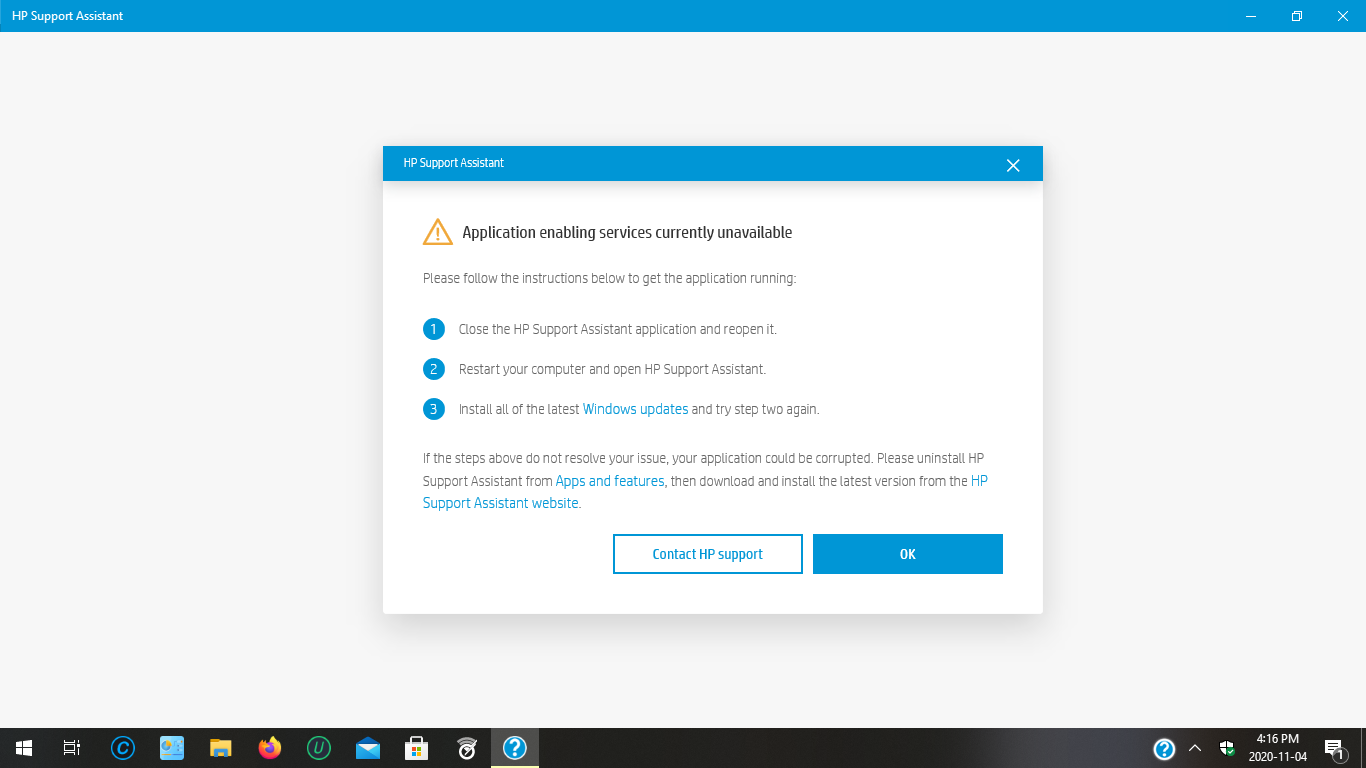The height and width of the screenshot is (768, 1366).
Task: Close the HP Support Assistant error dialog
Action: [1013, 165]
